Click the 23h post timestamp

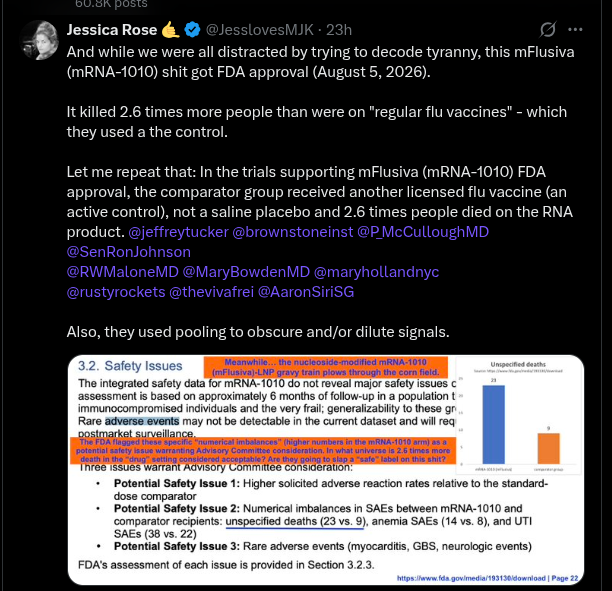click(x=339, y=30)
